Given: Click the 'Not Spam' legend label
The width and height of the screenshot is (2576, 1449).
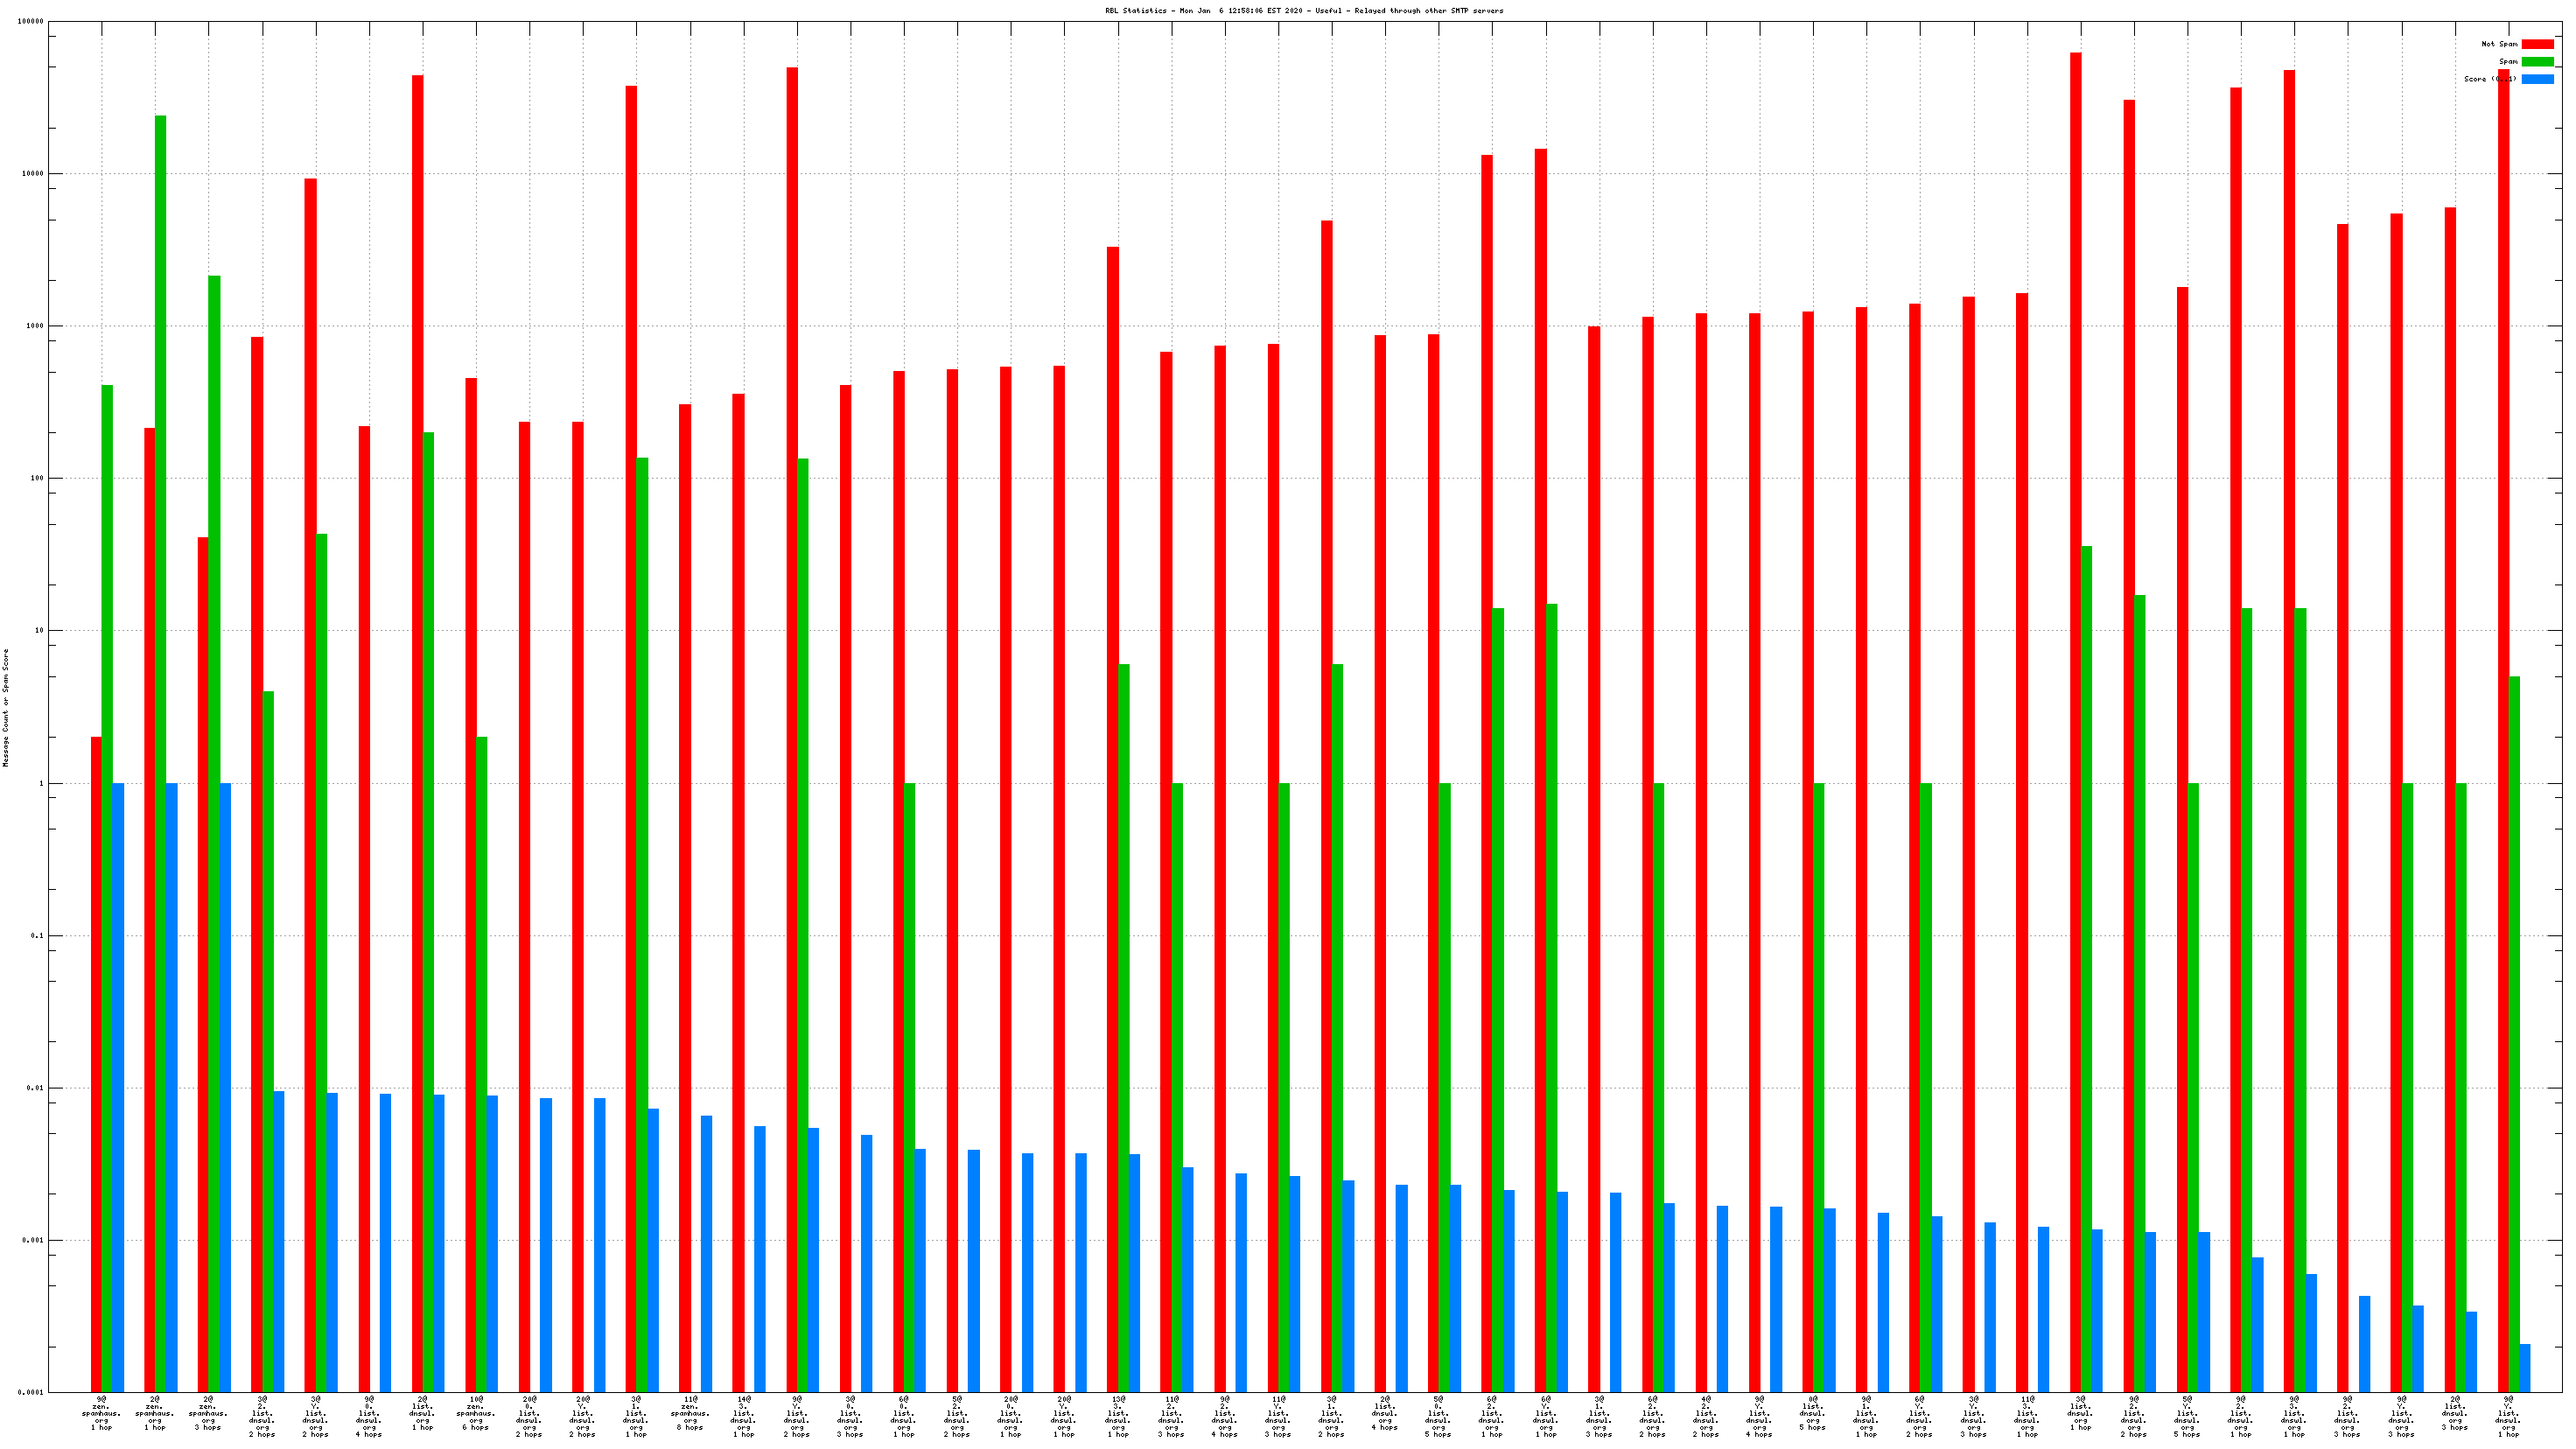Looking at the screenshot, I should tap(2498, 44).
